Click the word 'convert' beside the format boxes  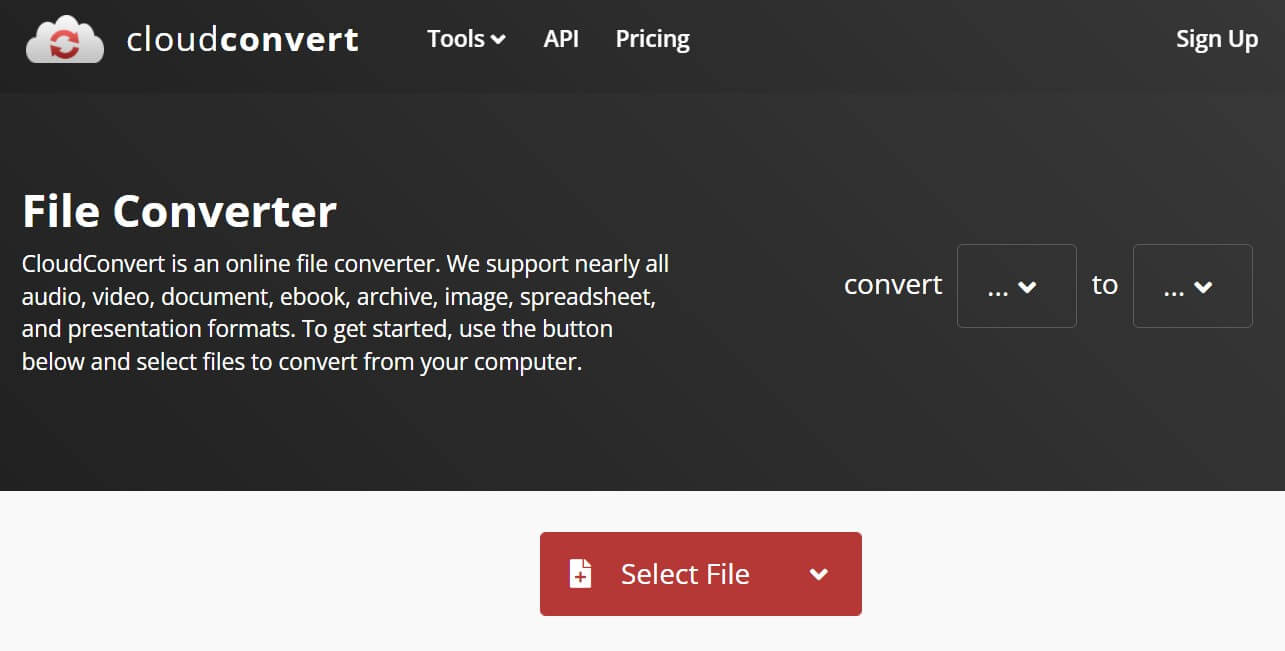click(893, 285)
